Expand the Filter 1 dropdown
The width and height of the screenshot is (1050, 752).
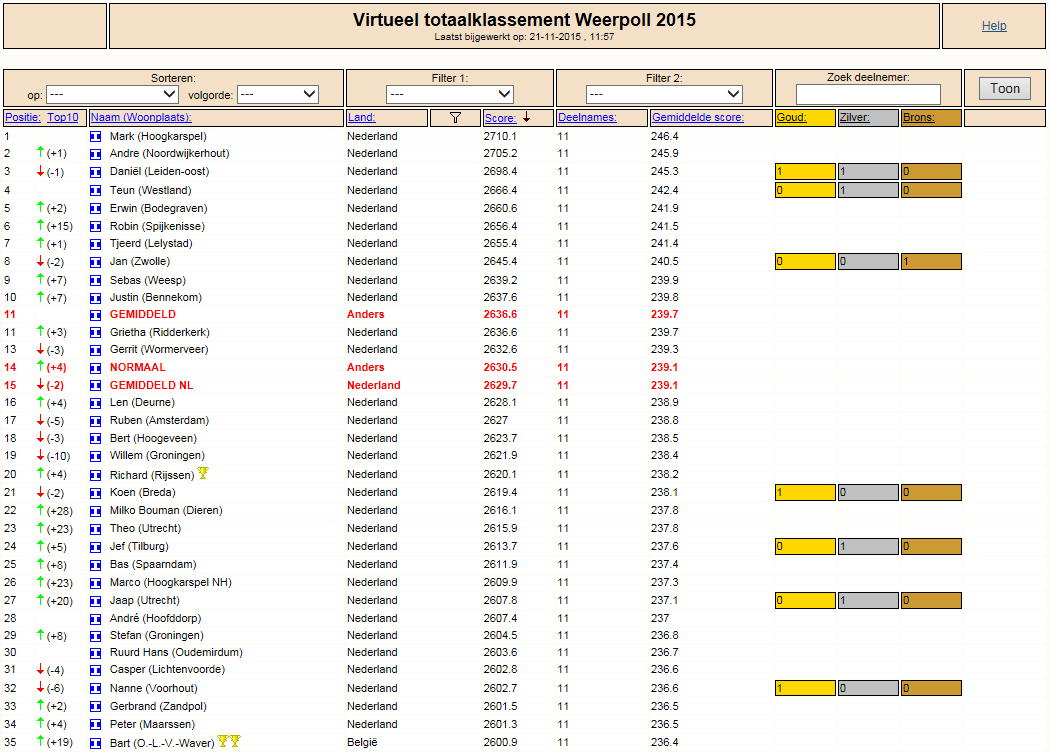click(450, 94)
